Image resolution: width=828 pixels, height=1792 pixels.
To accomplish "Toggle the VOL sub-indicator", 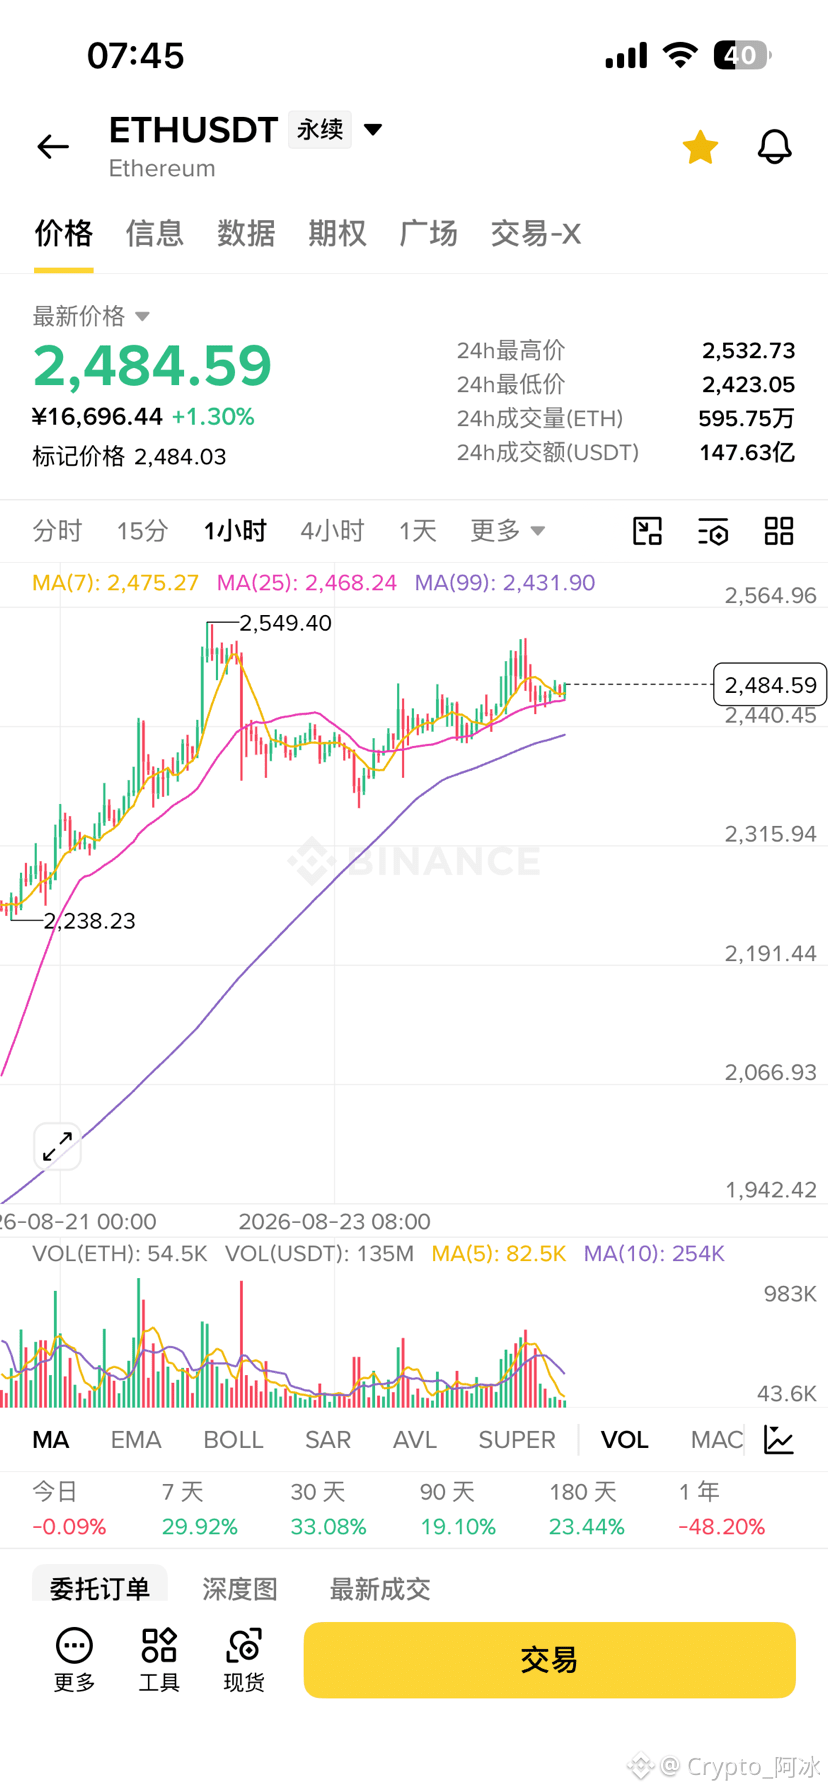I will click(x=625, y=1439).
